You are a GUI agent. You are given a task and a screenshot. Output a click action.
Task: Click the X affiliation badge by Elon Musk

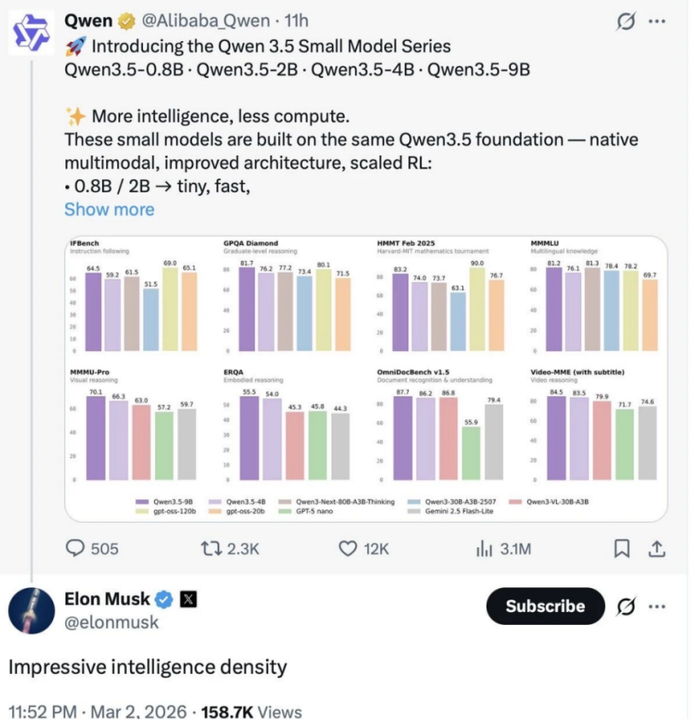coord(191,600)
